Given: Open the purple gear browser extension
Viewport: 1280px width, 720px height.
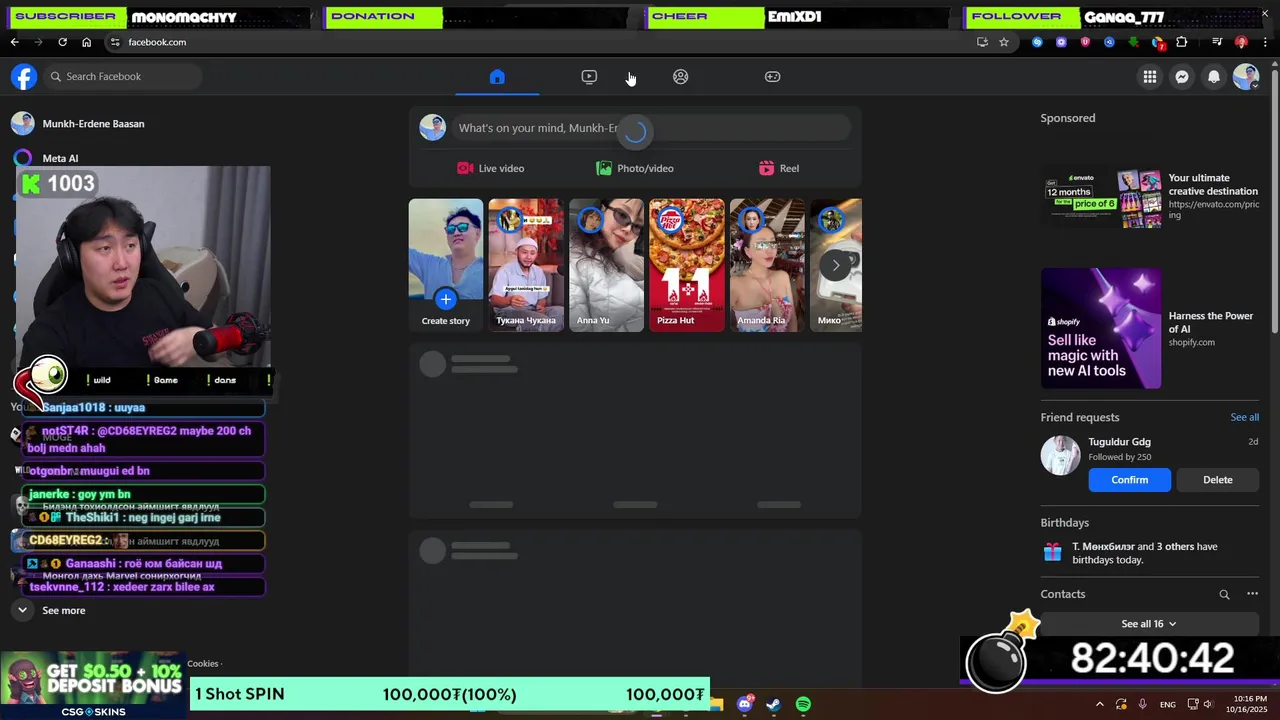Looking at the screenshot, I should click(1061, 42).
